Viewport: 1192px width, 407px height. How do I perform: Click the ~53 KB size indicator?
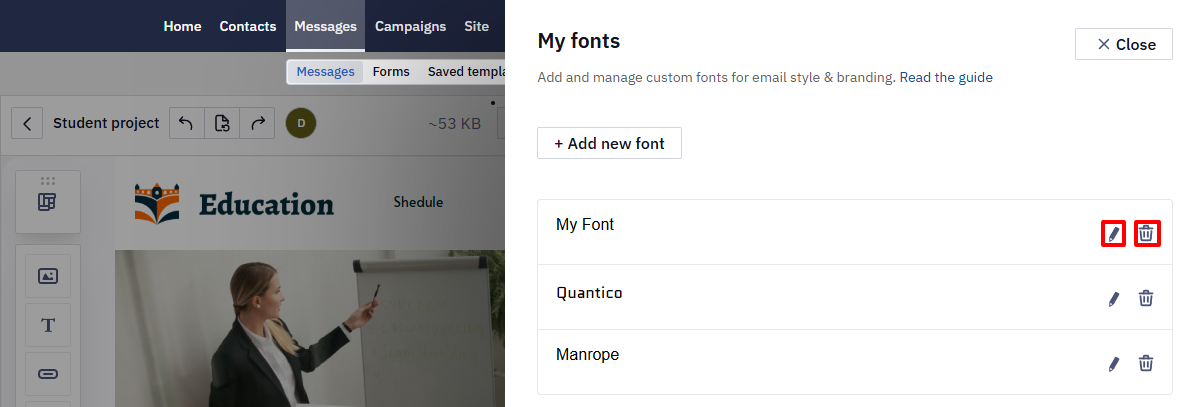455,123
